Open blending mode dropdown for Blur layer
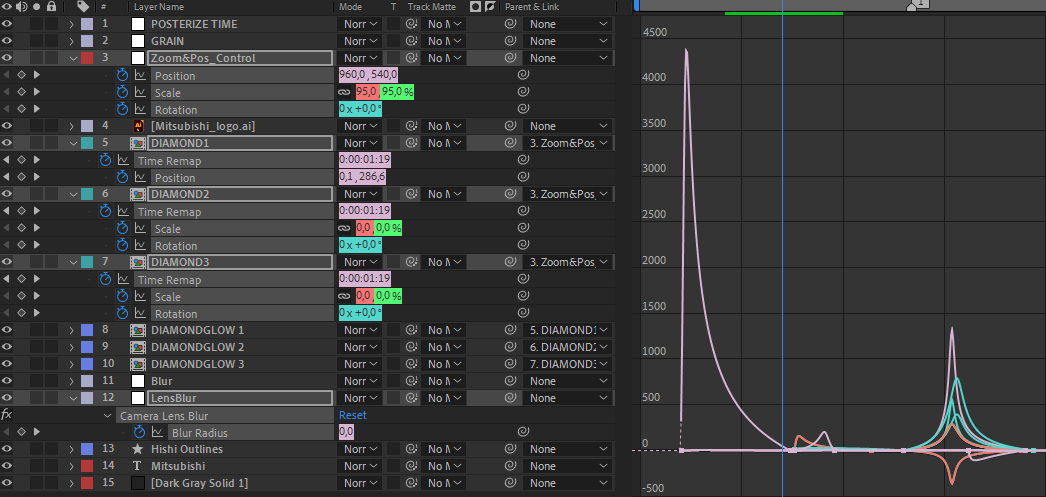 [x=360, y=381]
